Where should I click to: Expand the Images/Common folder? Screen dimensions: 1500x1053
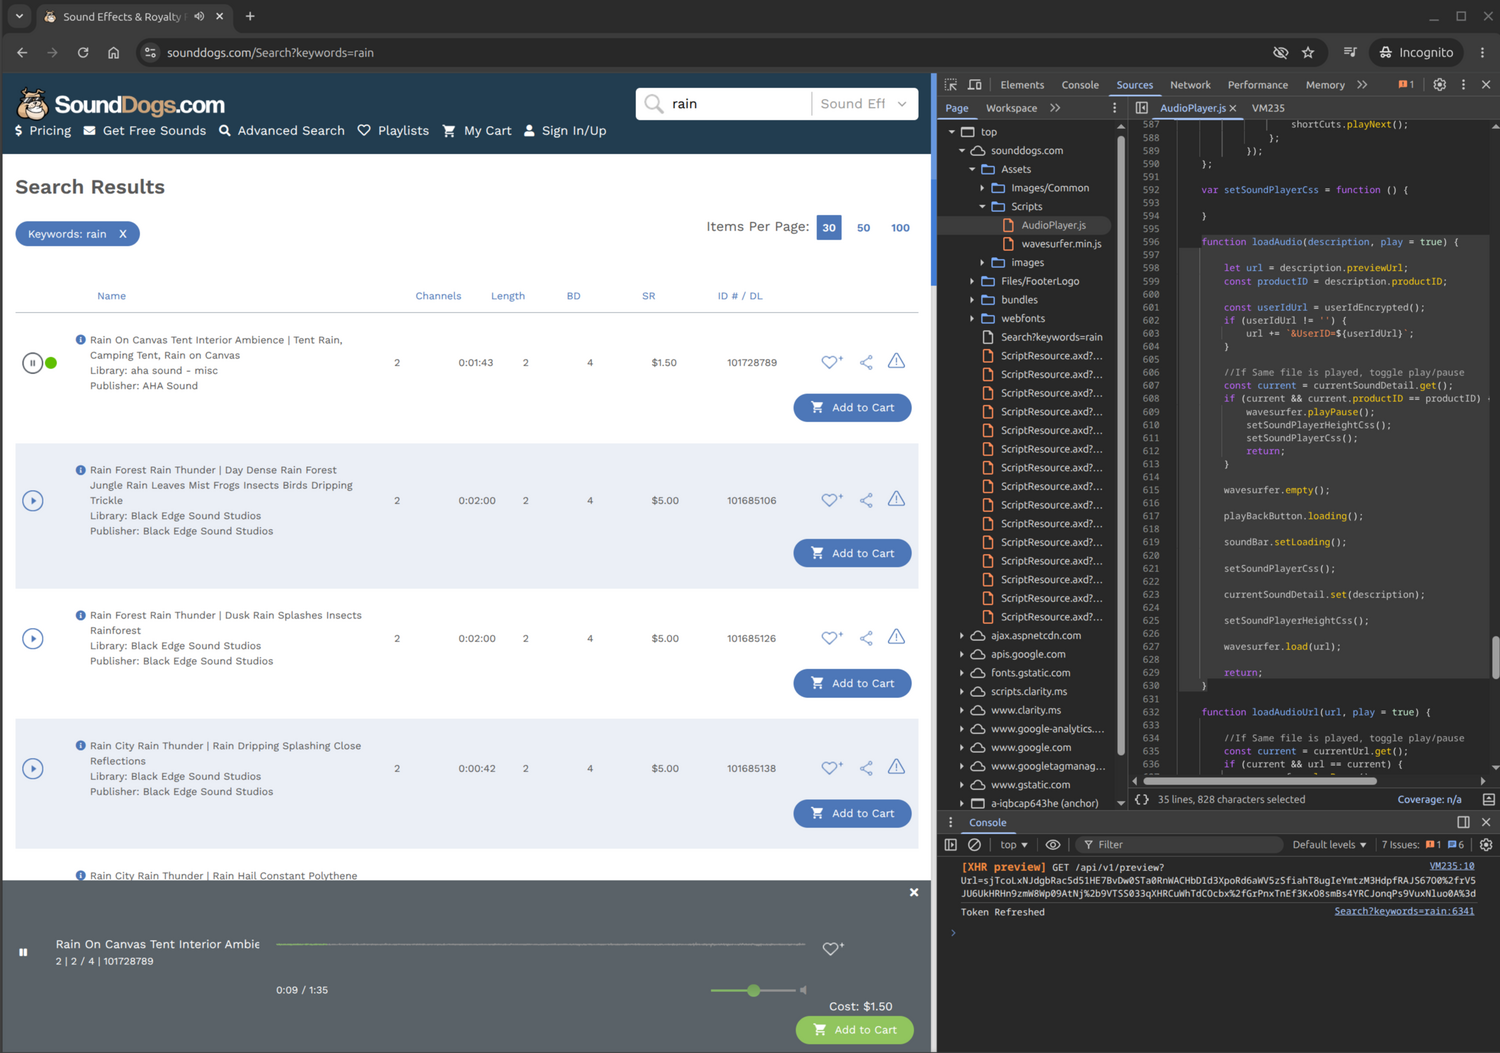tap(982, 188)
